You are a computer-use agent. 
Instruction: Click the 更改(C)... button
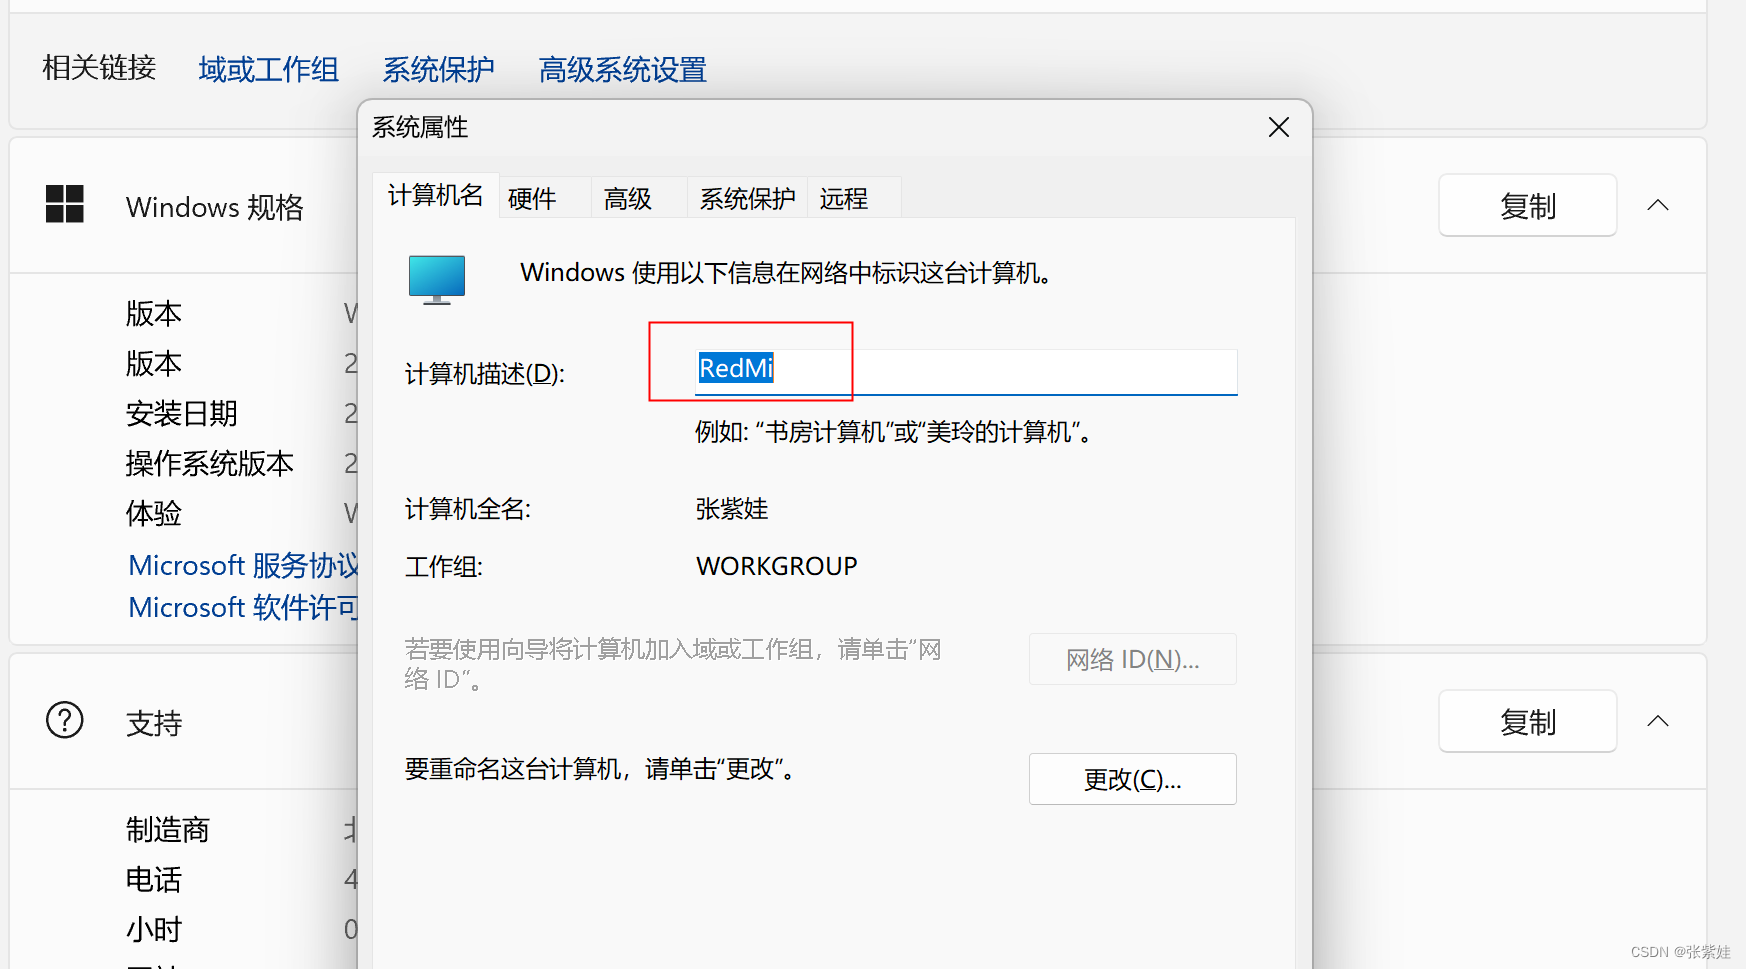(x=1133, y=779)
